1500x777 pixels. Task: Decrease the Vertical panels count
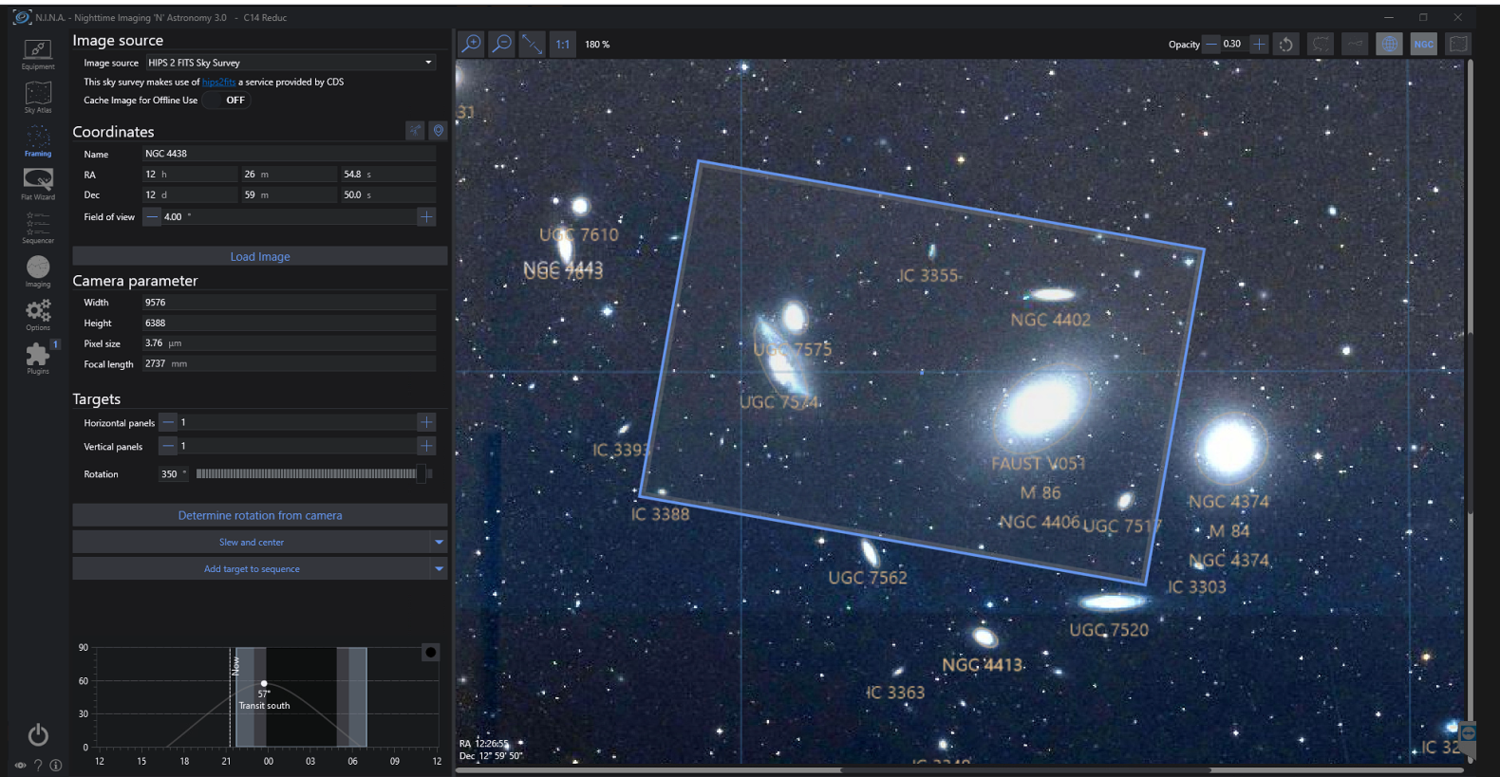pyautogui.click(x=169, y=446)
